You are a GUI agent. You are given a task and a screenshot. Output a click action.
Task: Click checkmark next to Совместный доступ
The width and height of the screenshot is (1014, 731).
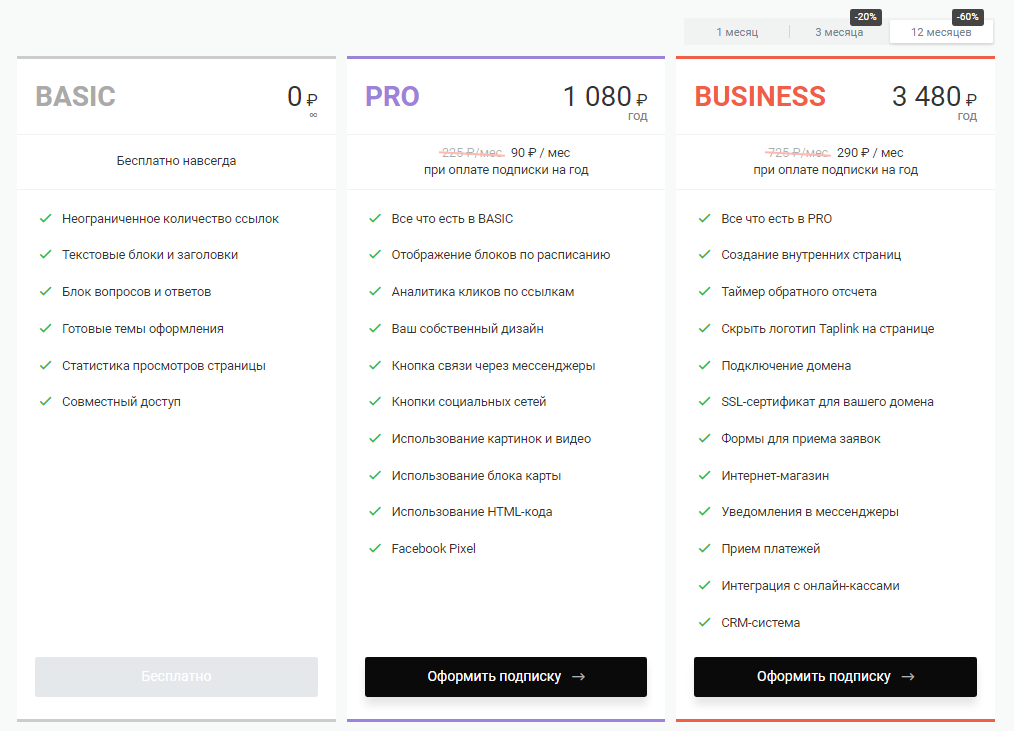tap(45, 401)
